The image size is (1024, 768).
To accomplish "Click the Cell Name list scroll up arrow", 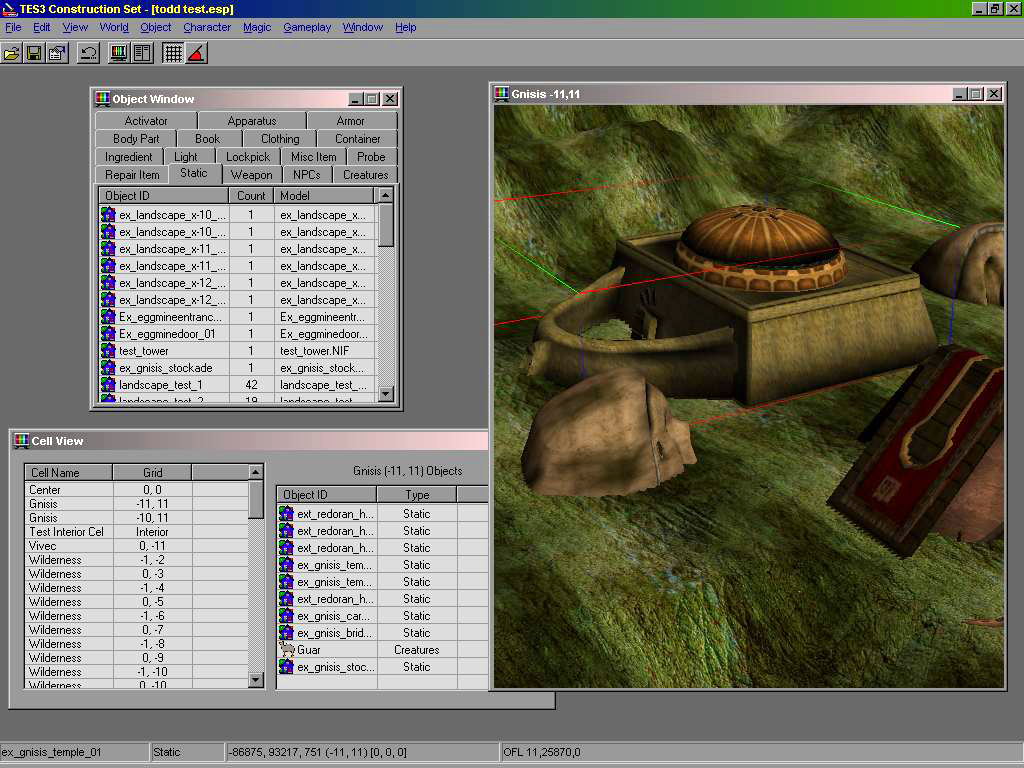I will coord(256,472).
